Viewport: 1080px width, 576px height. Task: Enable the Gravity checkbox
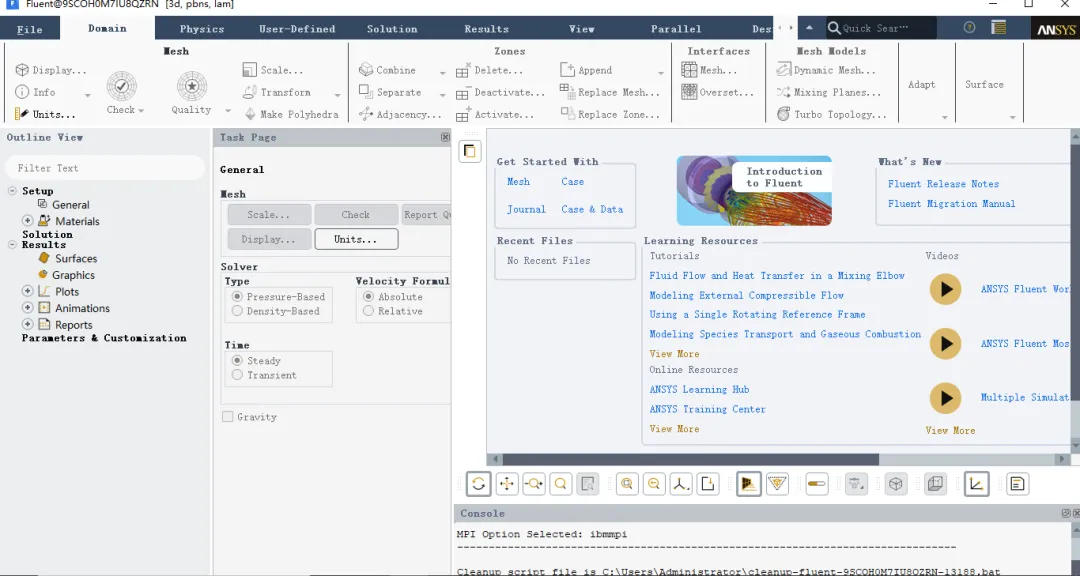point(227,417)
